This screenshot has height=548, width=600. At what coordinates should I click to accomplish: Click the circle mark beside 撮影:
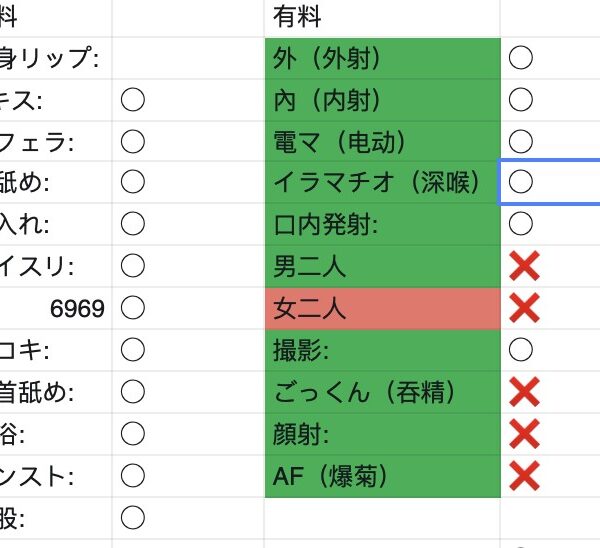point(521,350)
